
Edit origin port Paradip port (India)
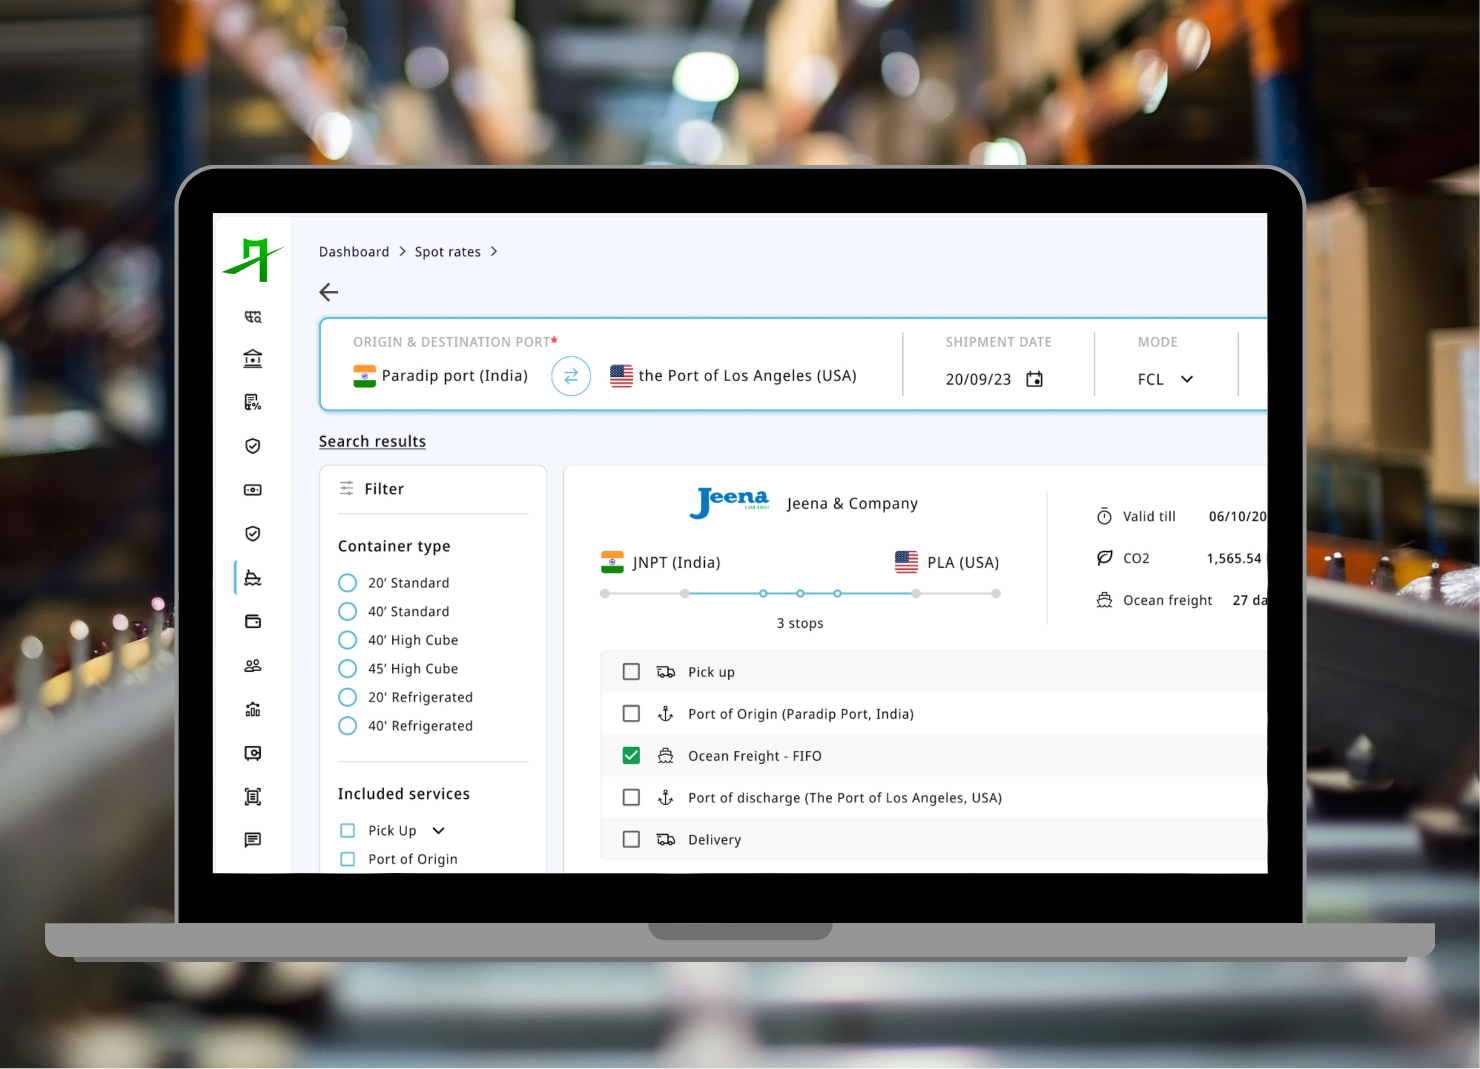(x=454, y=376)
